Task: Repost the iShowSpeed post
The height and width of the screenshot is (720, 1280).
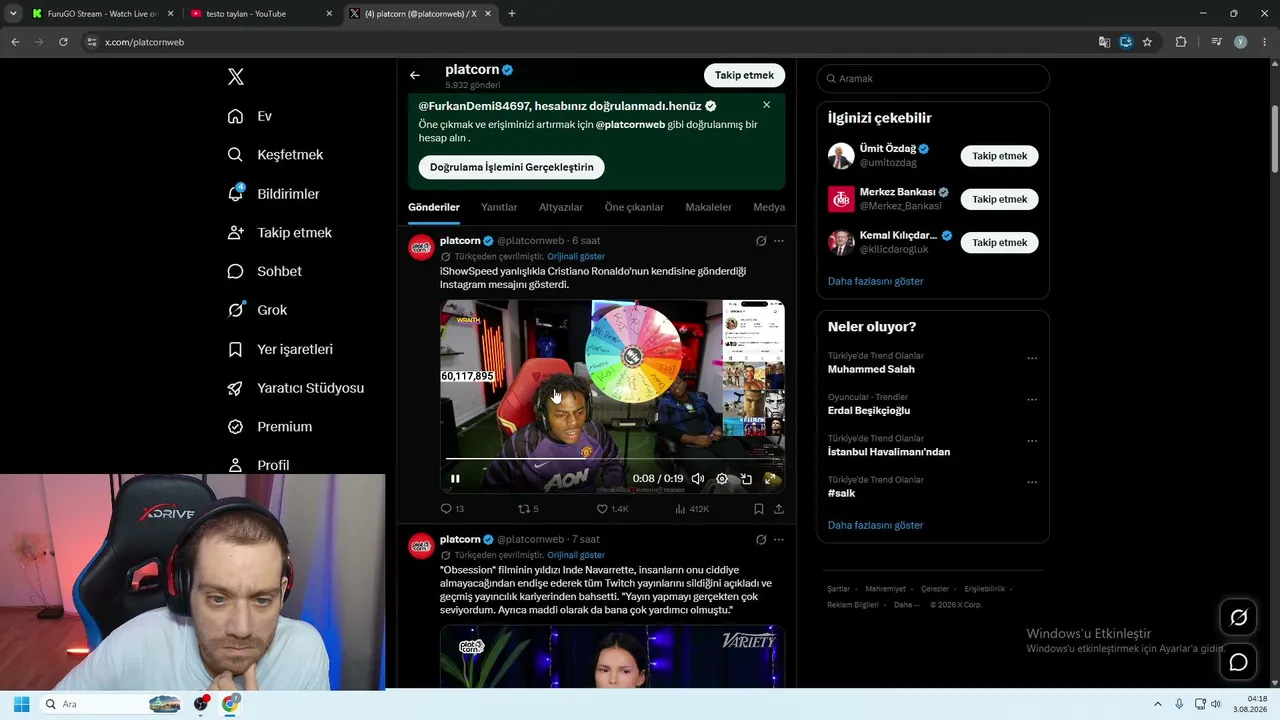Action: pos(528,509)
